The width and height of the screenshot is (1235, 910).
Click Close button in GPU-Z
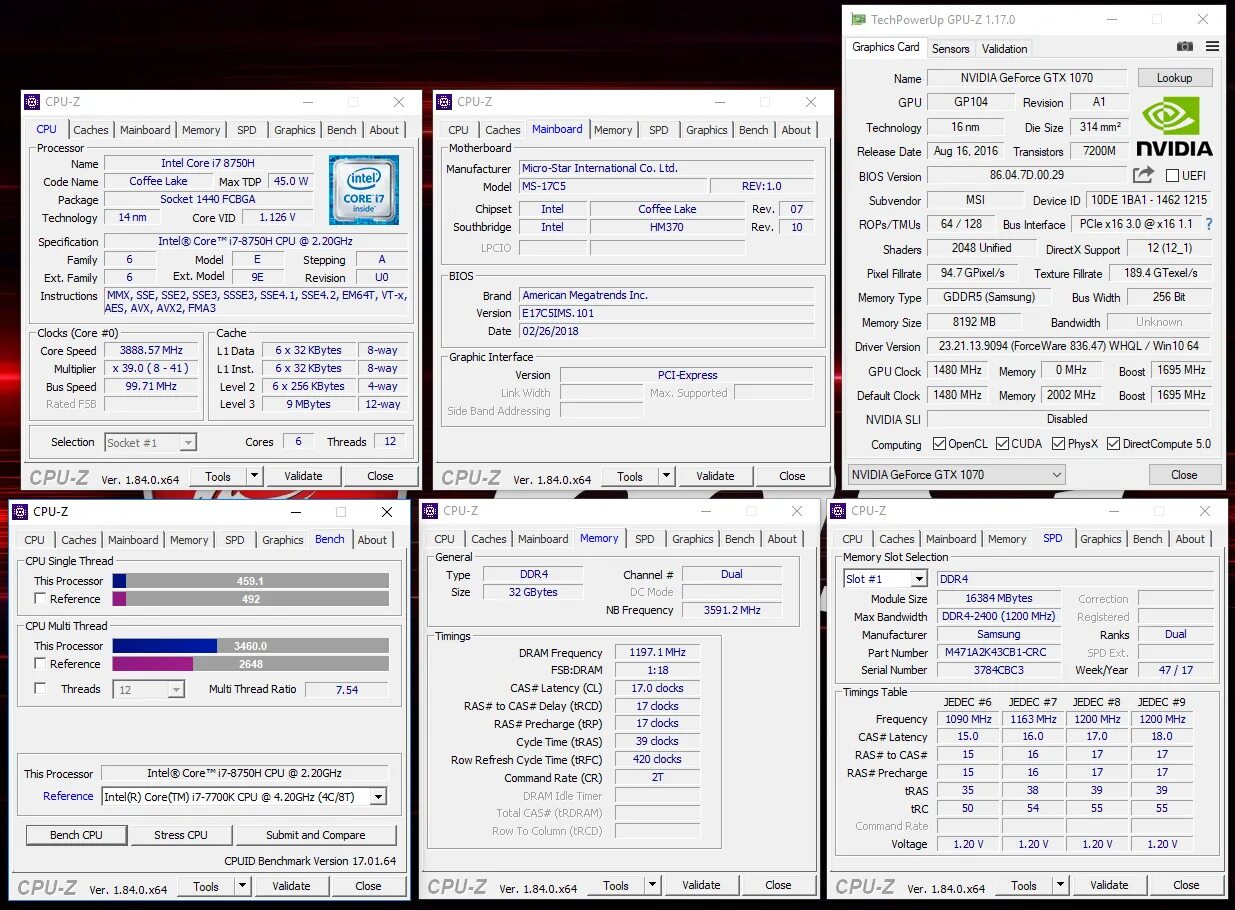coord(1184,475)
